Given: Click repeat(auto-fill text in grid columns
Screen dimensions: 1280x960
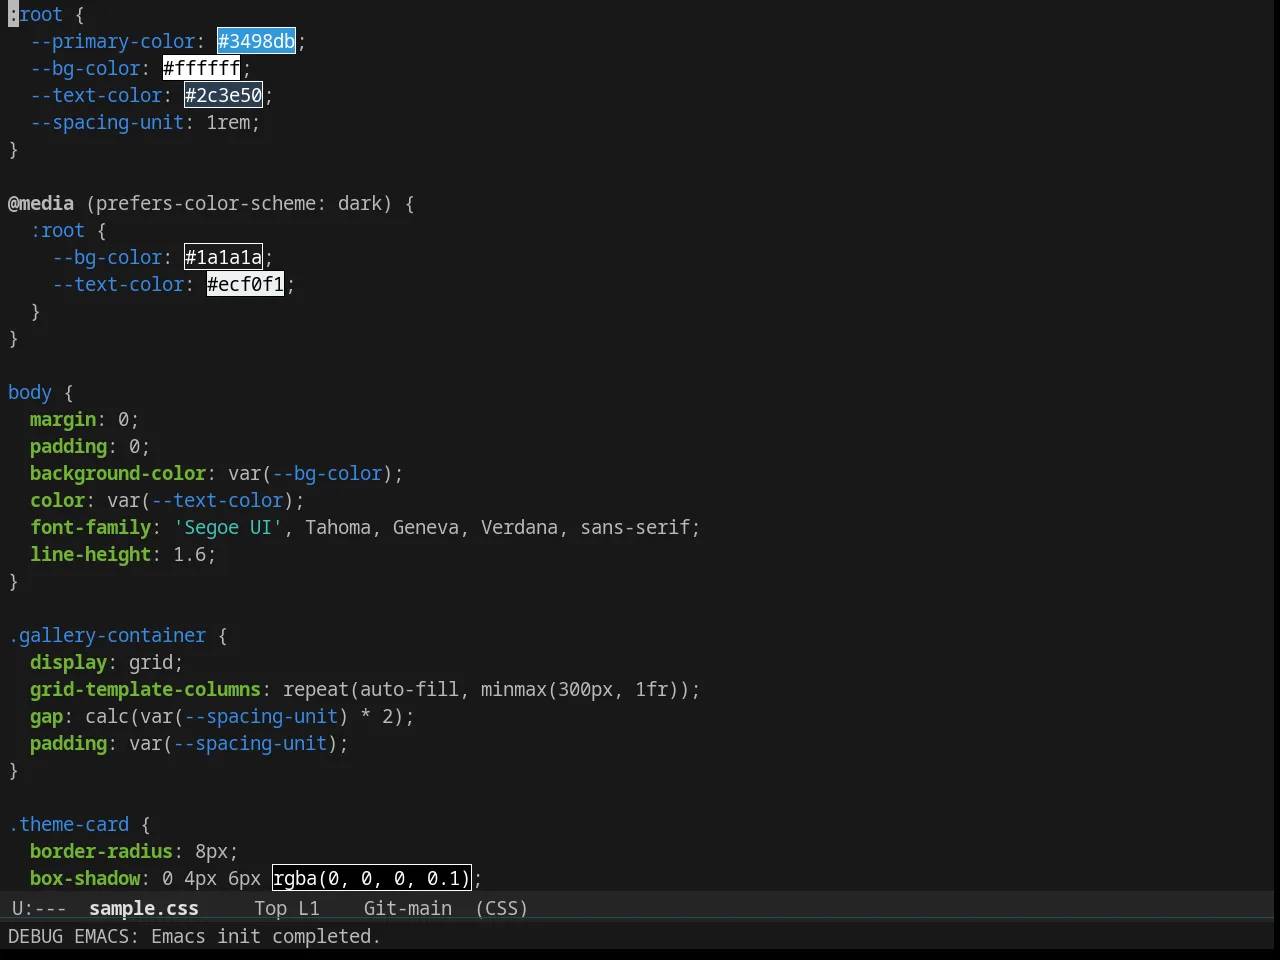Looking at the screenshot, I should point(371,689).
